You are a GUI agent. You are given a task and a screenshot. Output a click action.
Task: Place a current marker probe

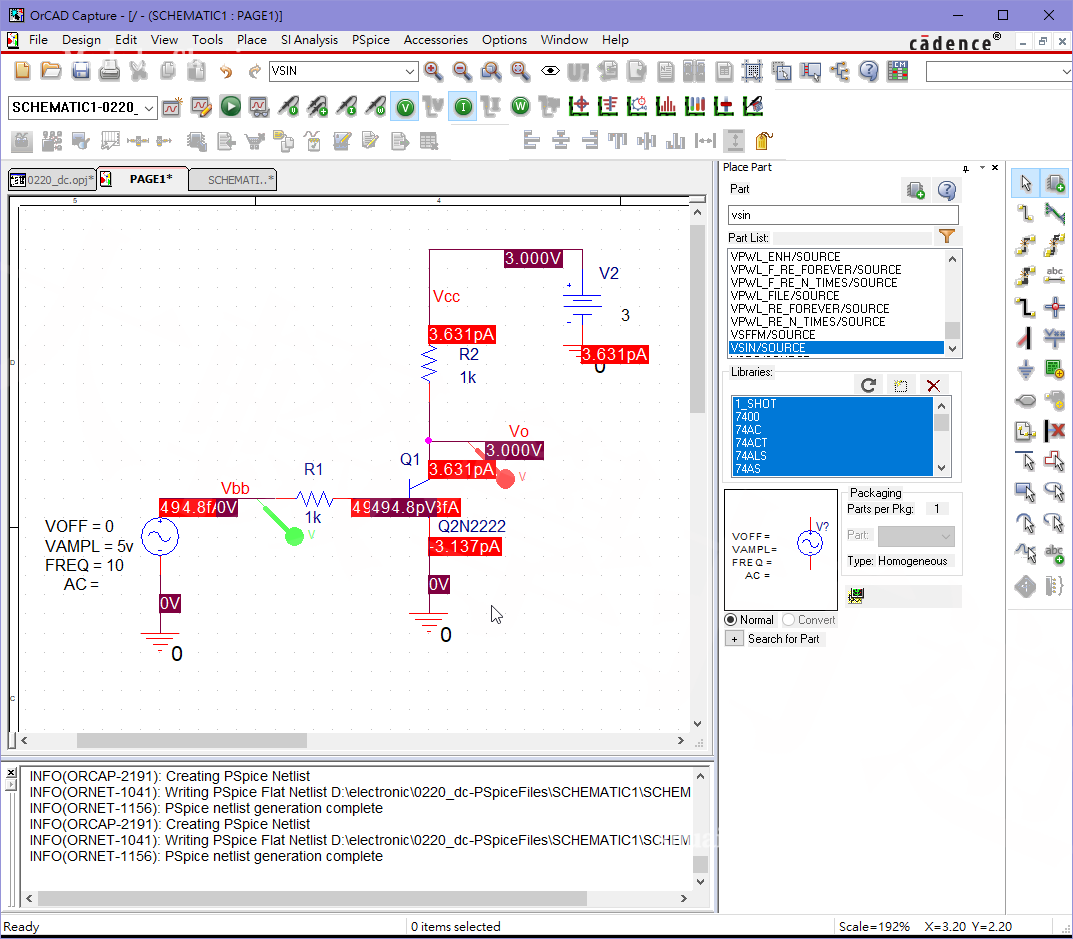tap(347, 107)
